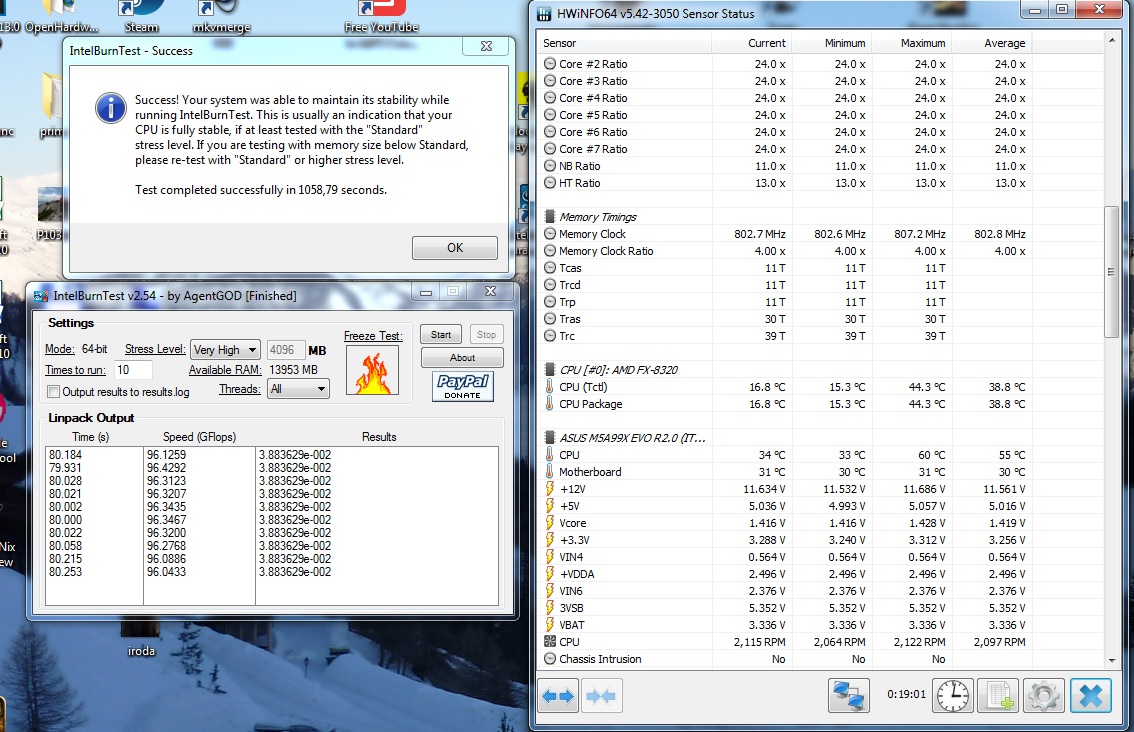
Task: Open the Threads dropdown set to All
Action: [x=298, y=389]
